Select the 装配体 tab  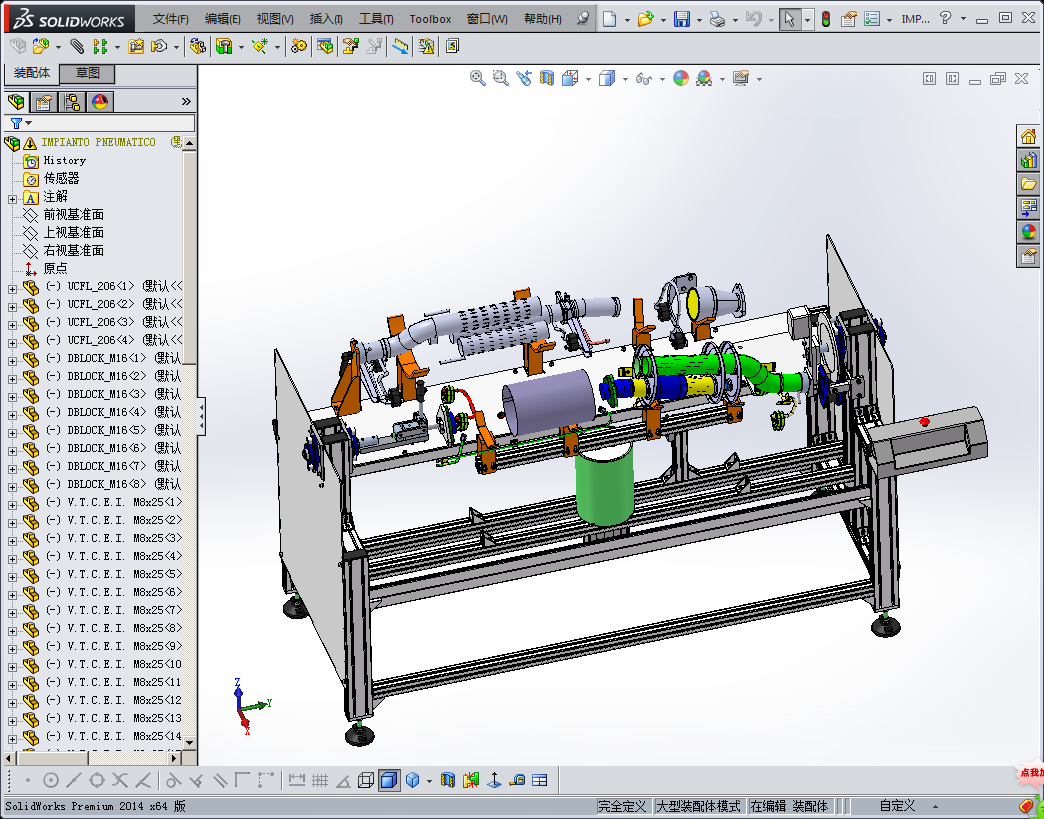coord(31,73)
